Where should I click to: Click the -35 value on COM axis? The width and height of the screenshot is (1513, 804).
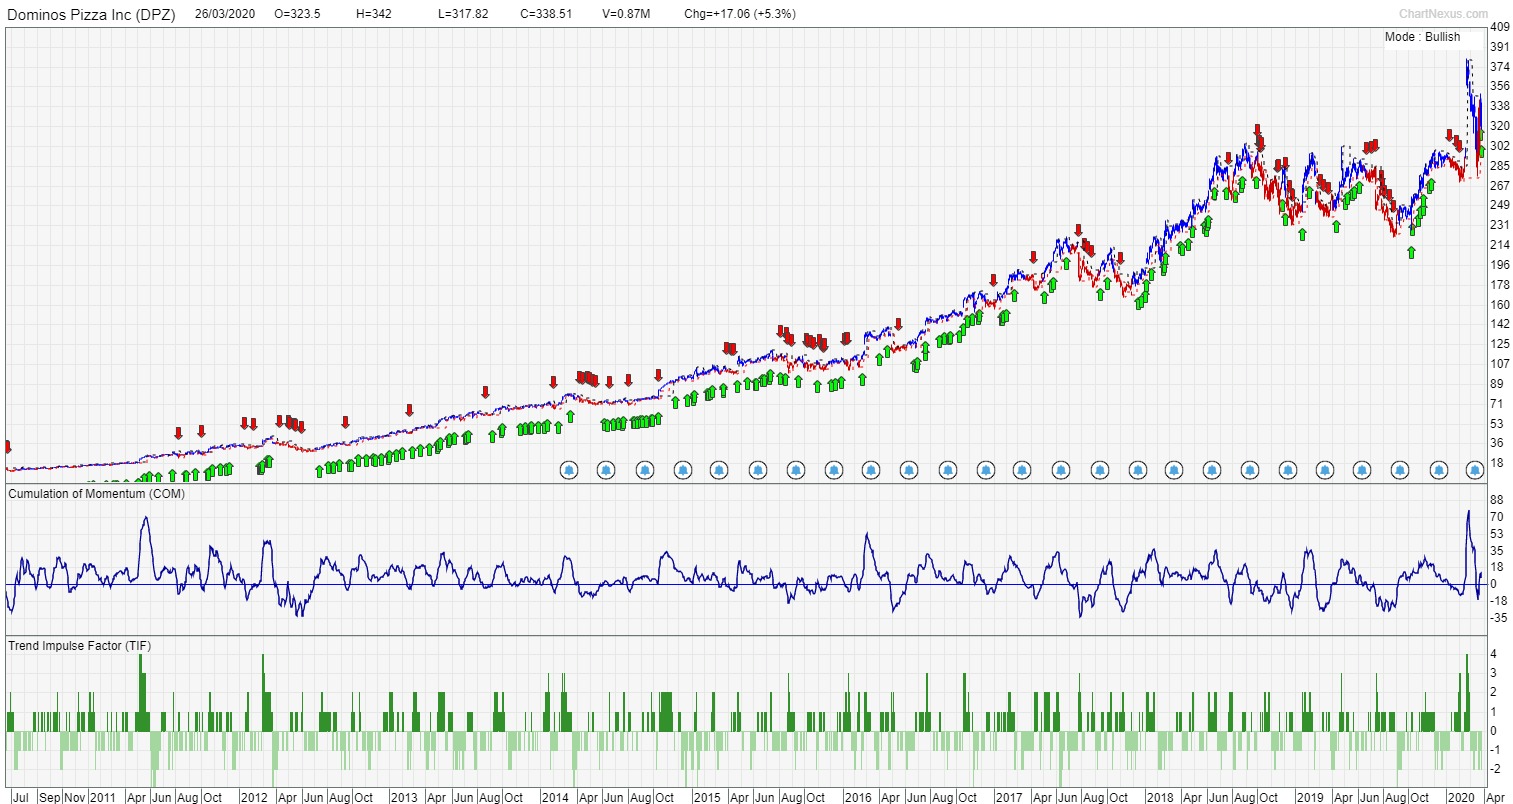point(1498,618)
